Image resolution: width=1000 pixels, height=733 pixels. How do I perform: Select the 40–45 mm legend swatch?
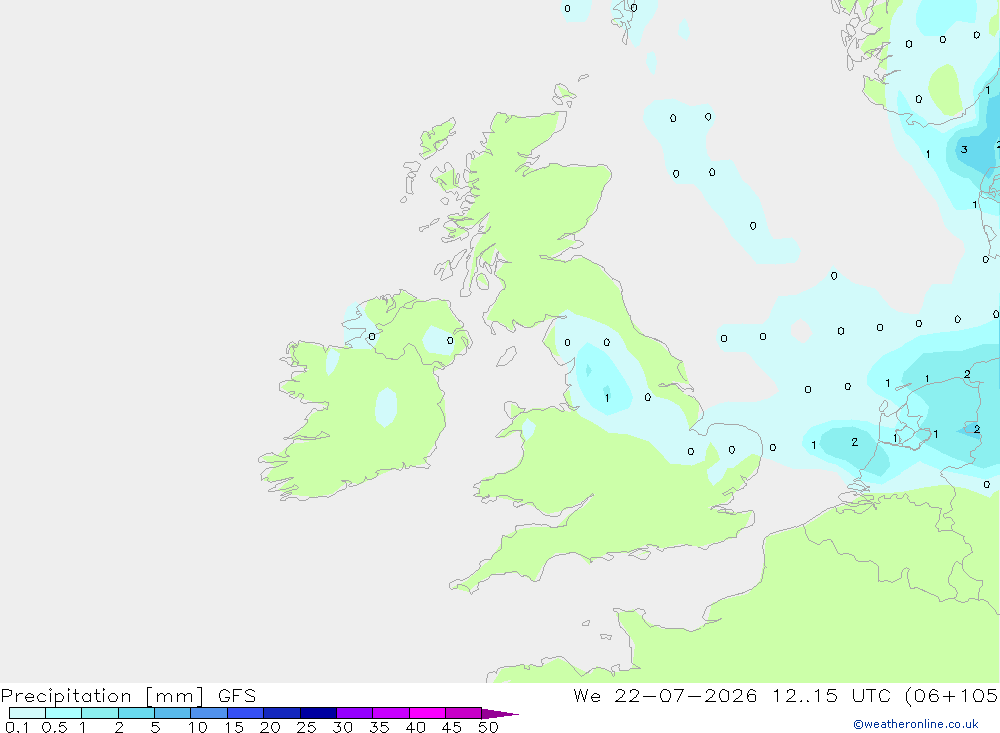point(427,713)
